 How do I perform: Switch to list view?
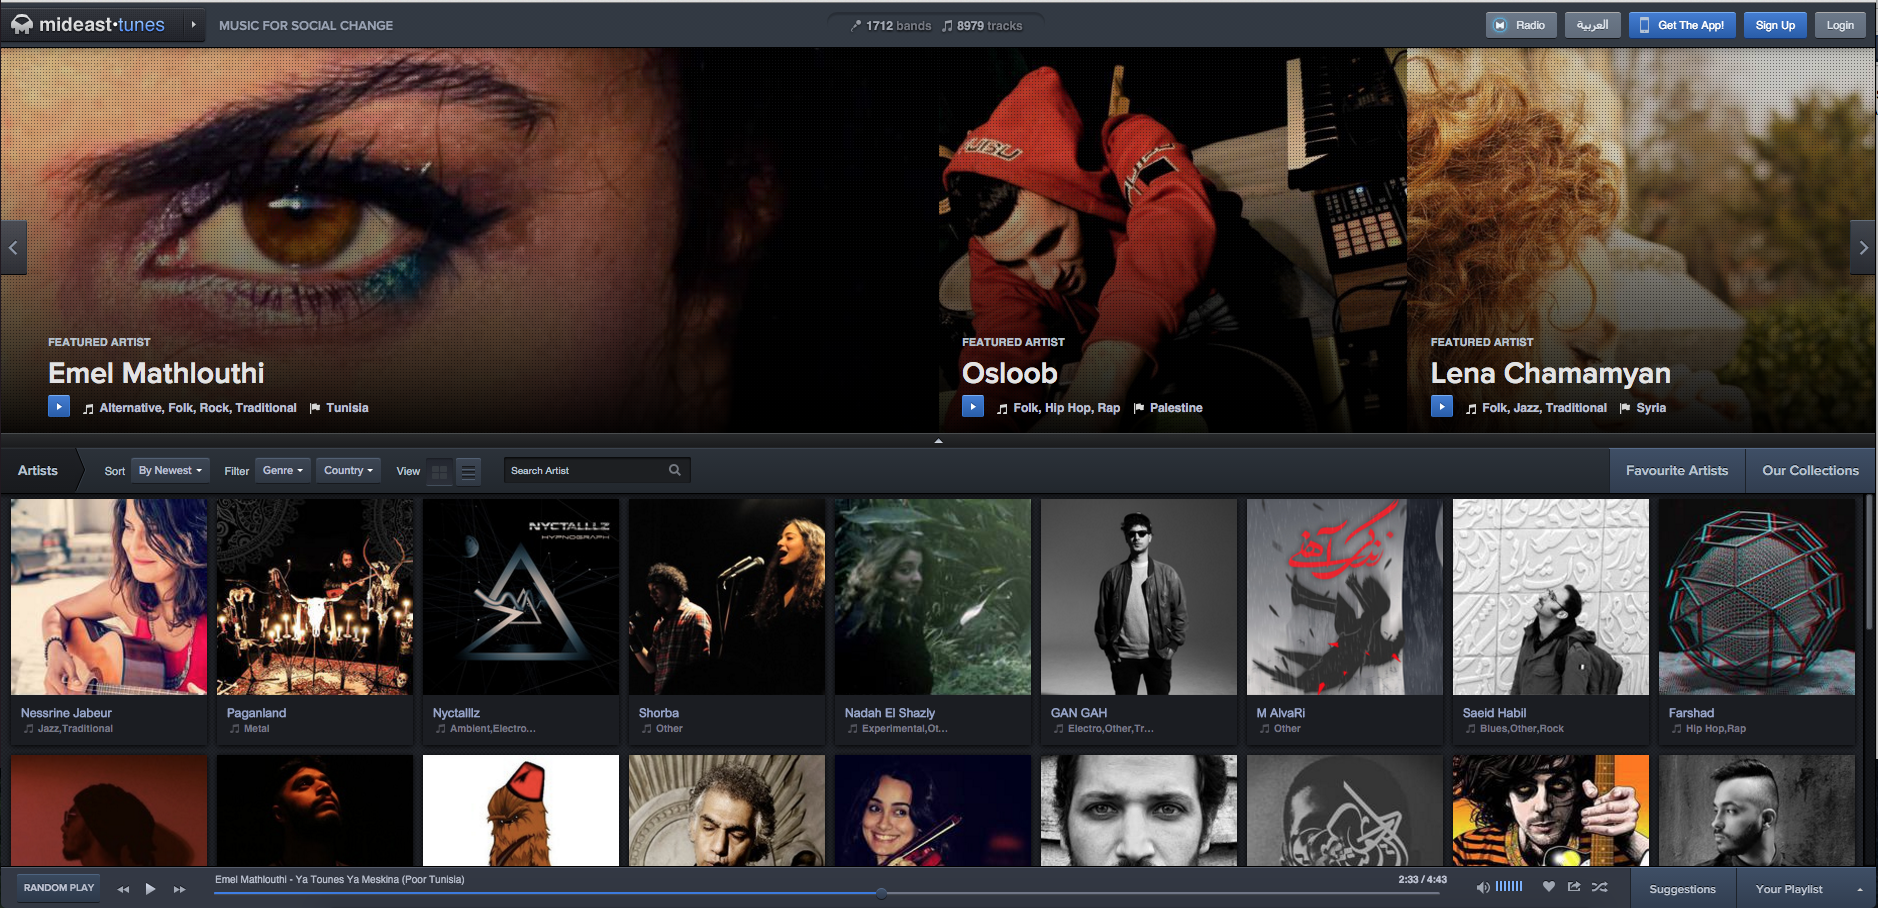468,471
